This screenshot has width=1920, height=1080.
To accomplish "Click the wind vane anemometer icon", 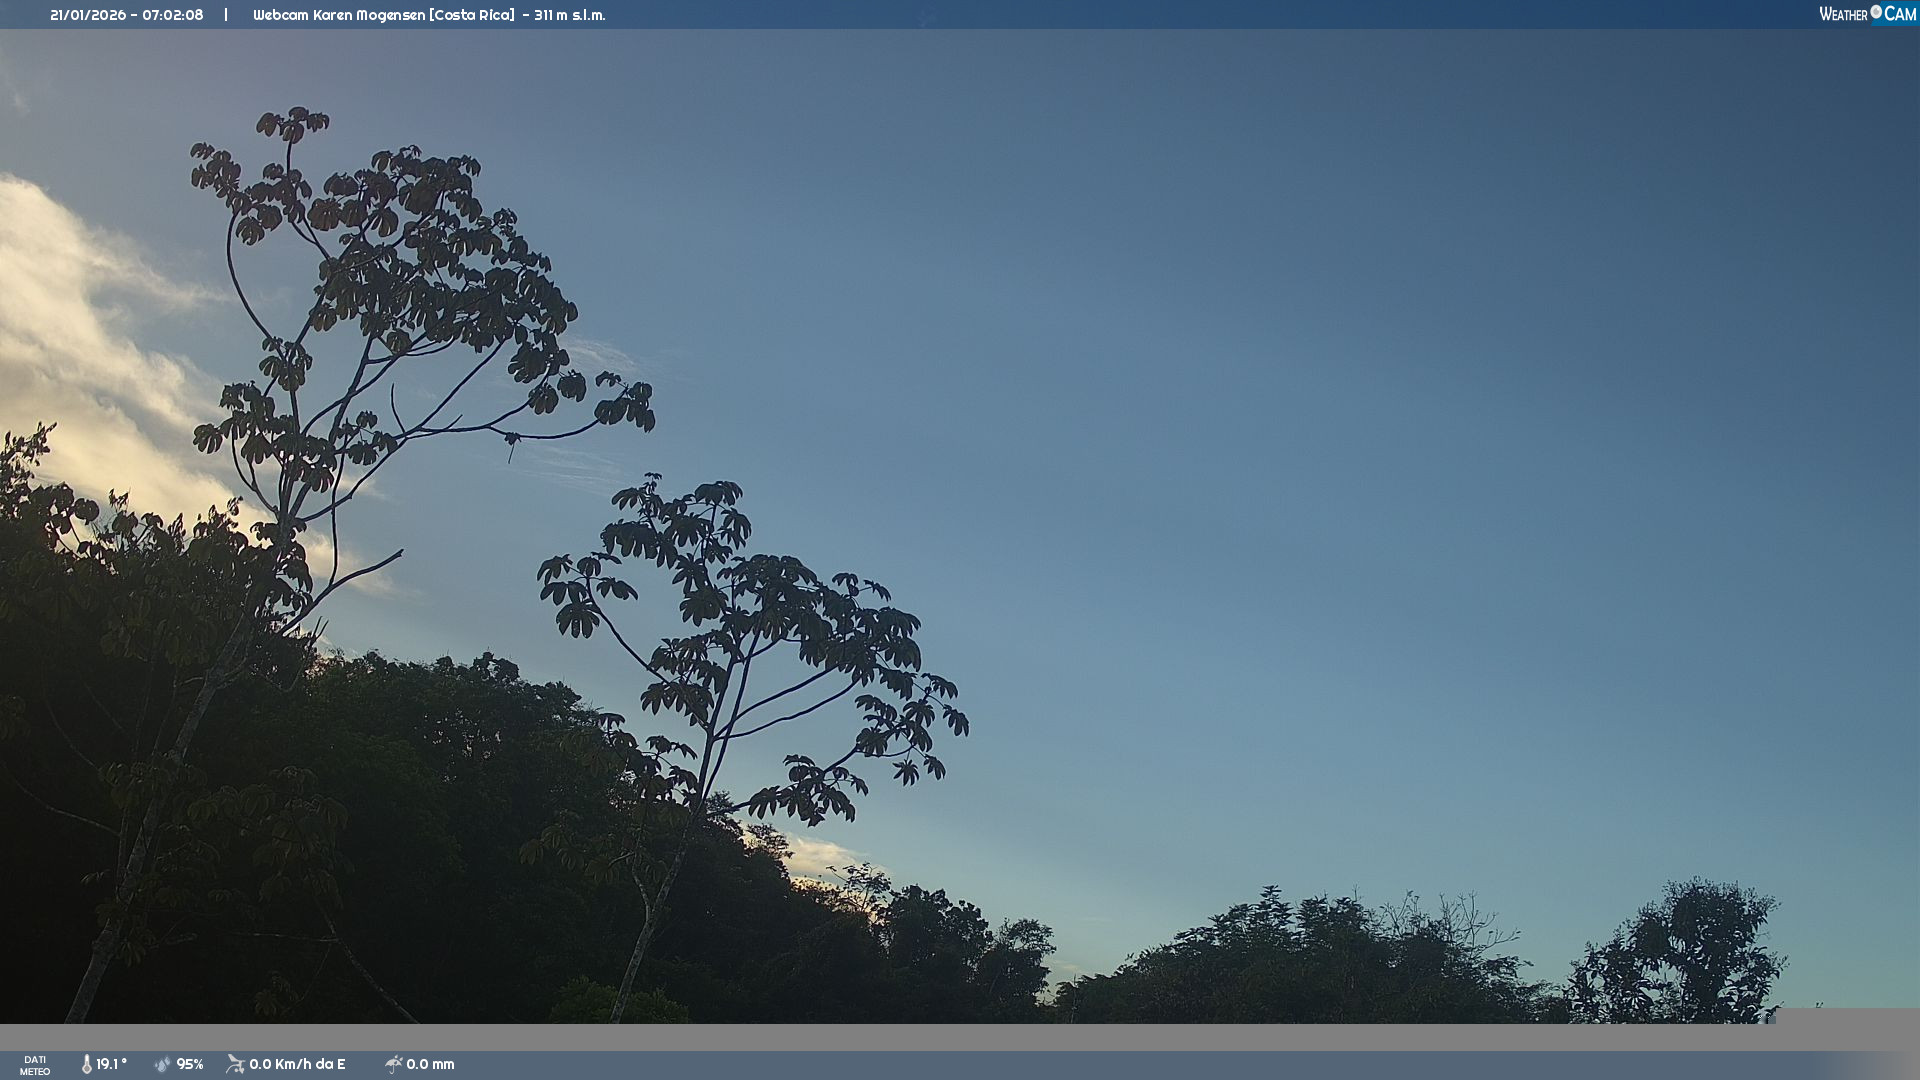I will 235,1064.
